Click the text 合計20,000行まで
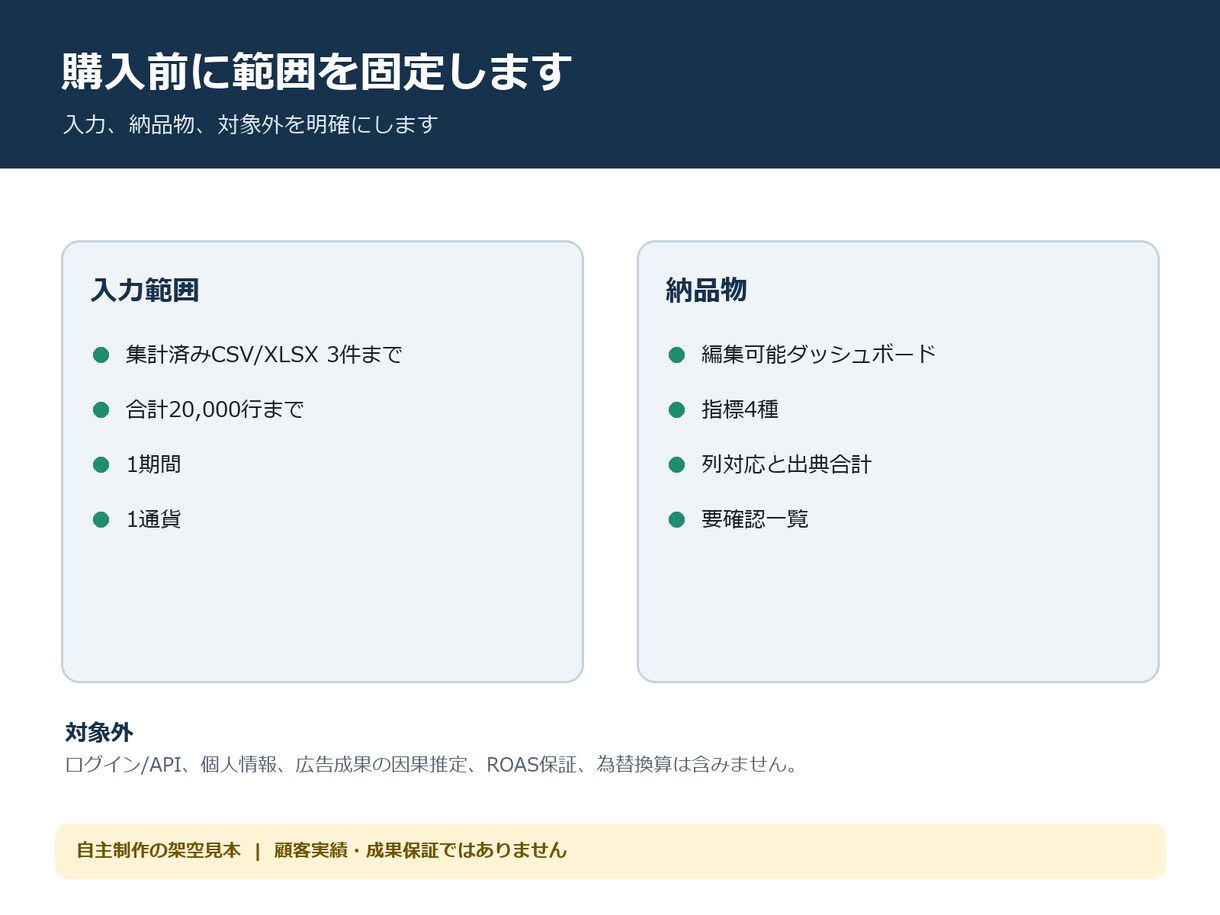This screenshot has width=1220, height=915. point(215,410)
